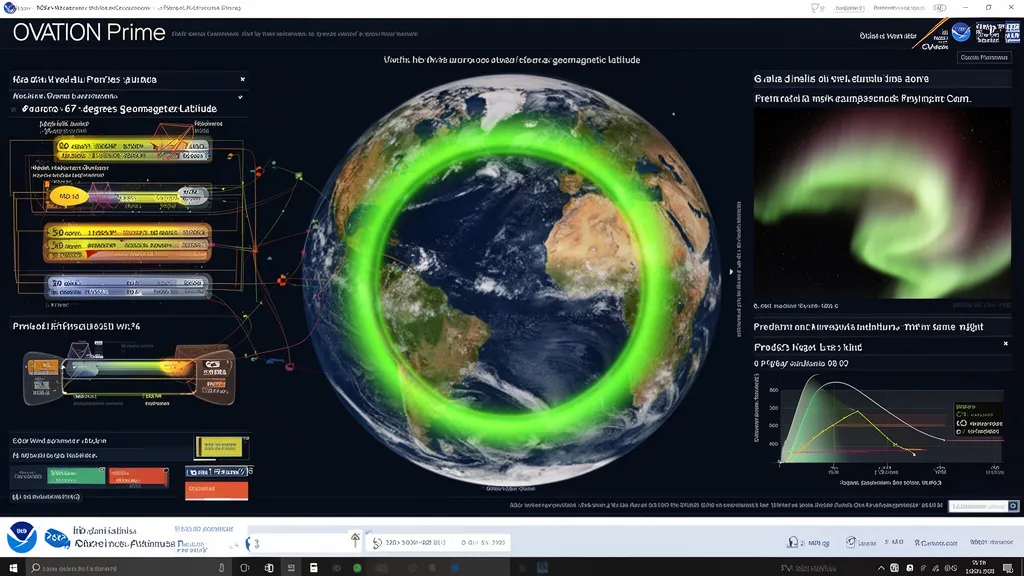Click the Windows taskbar search box

click(x=128, y=568)
